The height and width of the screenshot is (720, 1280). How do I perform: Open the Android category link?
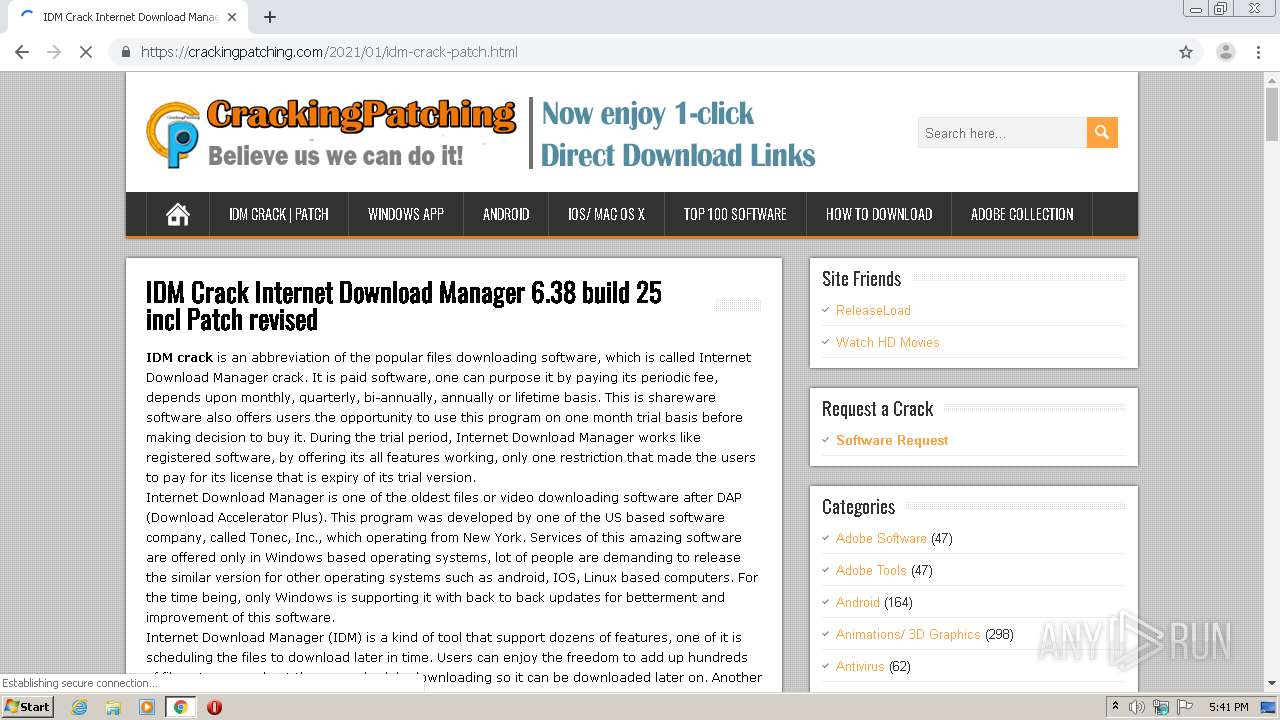click(858, 602)
